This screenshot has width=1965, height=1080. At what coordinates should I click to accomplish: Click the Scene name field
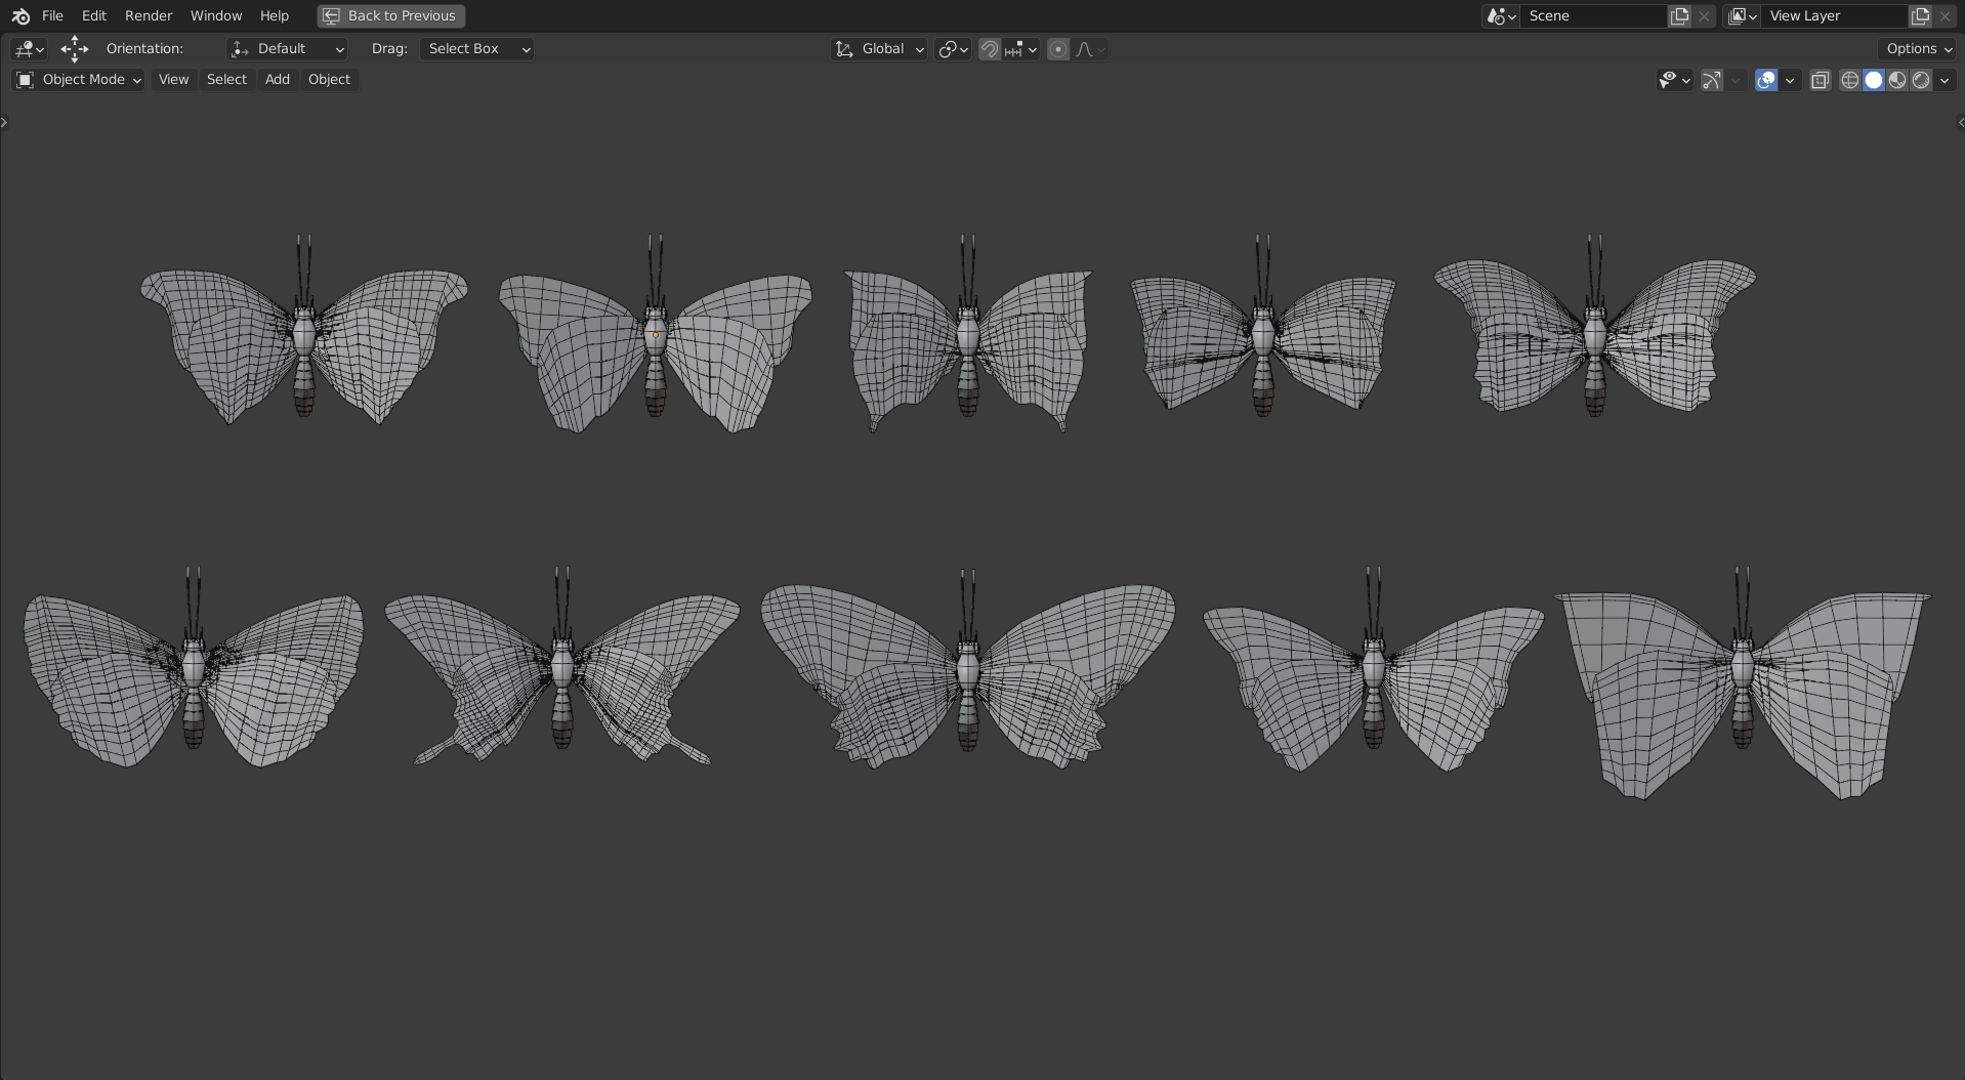pos(1590,16)
